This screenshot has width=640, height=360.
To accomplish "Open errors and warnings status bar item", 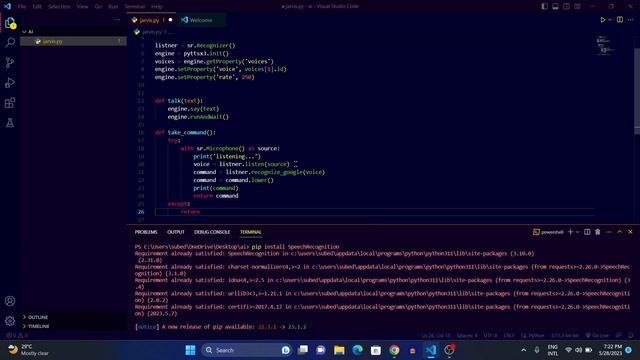I will coord(17,336).
